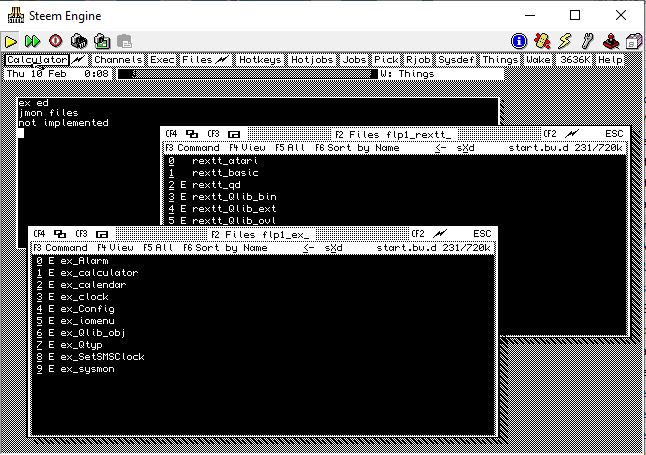Click the red Reset icon

56,41
